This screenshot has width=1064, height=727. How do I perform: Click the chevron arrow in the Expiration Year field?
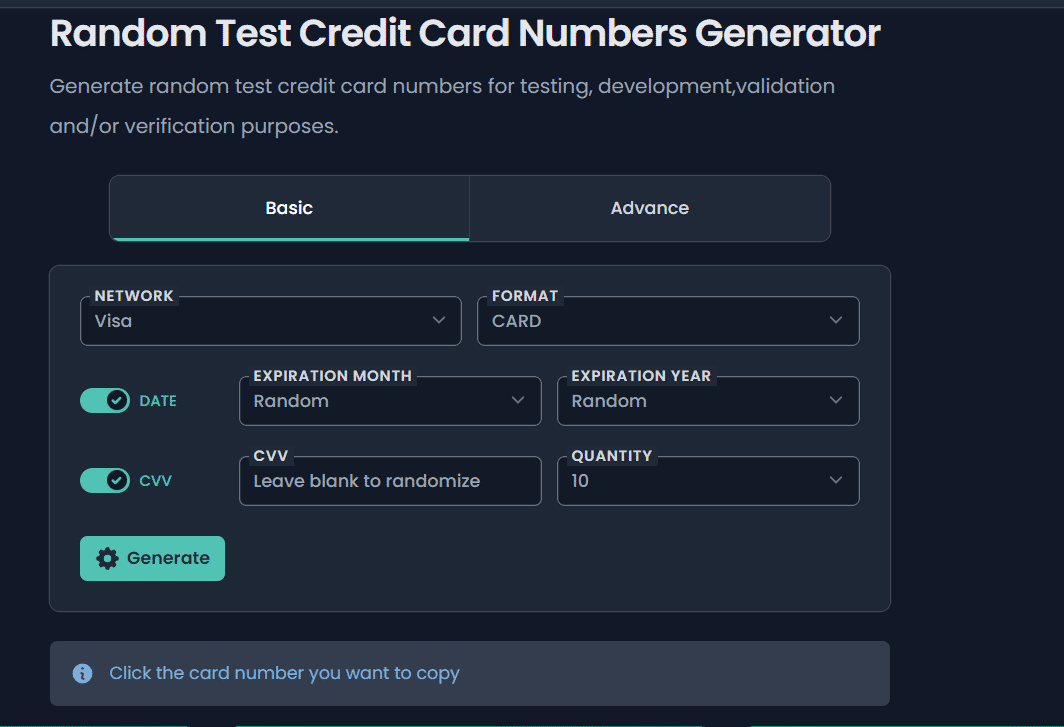point(836,401)
